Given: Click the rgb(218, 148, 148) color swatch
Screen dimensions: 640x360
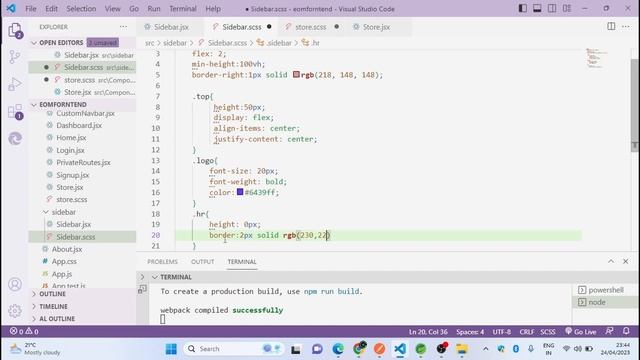Looking at the screenshot, I should [296, 75].
